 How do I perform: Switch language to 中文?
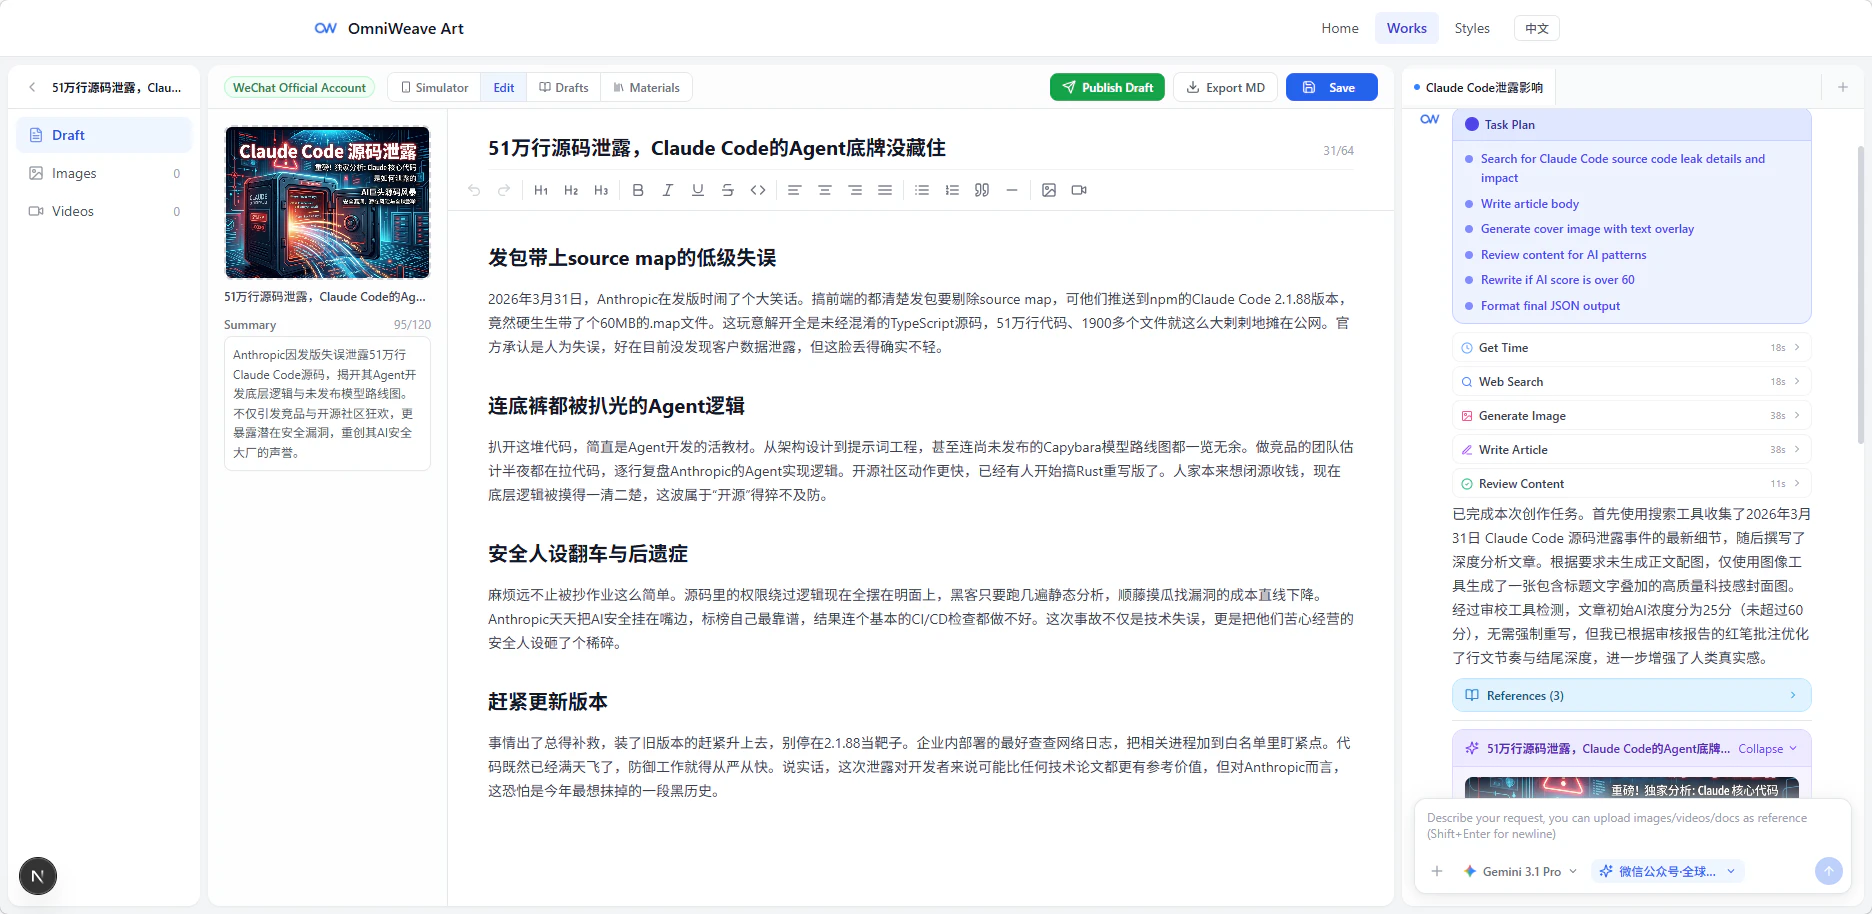tap(1537, 28)
